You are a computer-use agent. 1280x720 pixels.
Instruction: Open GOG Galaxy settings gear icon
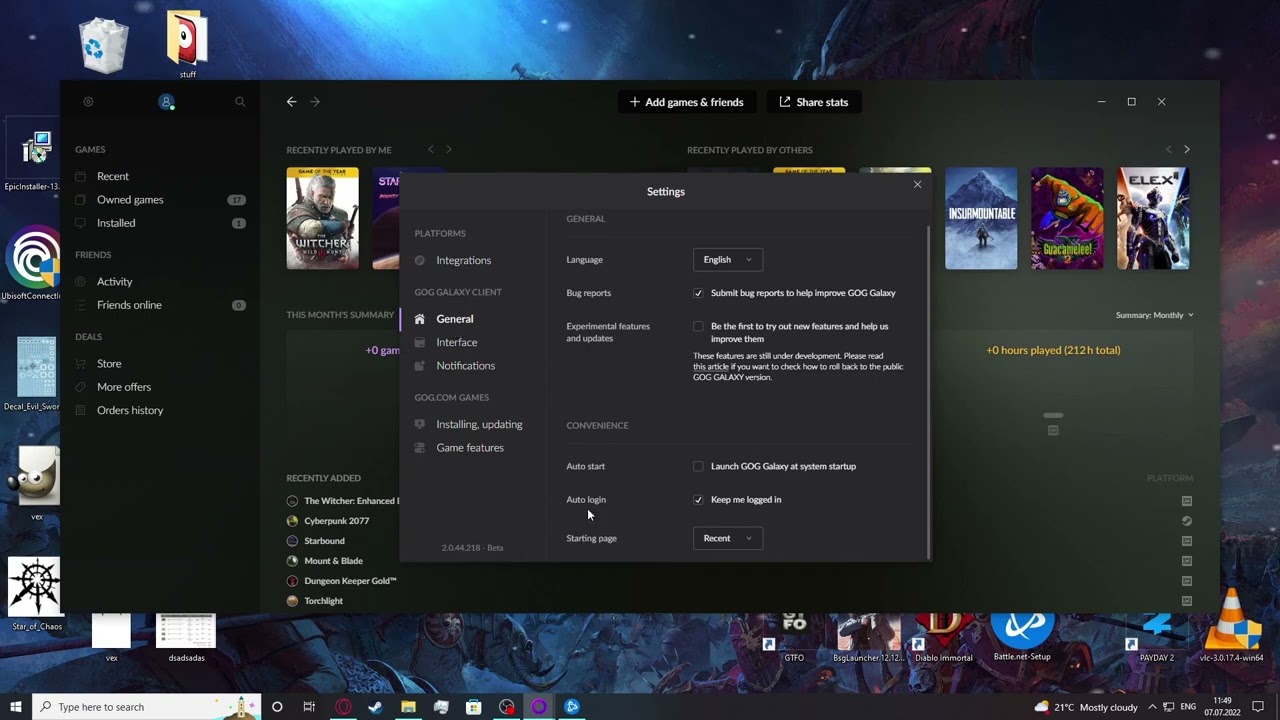[x=88, y=102]
